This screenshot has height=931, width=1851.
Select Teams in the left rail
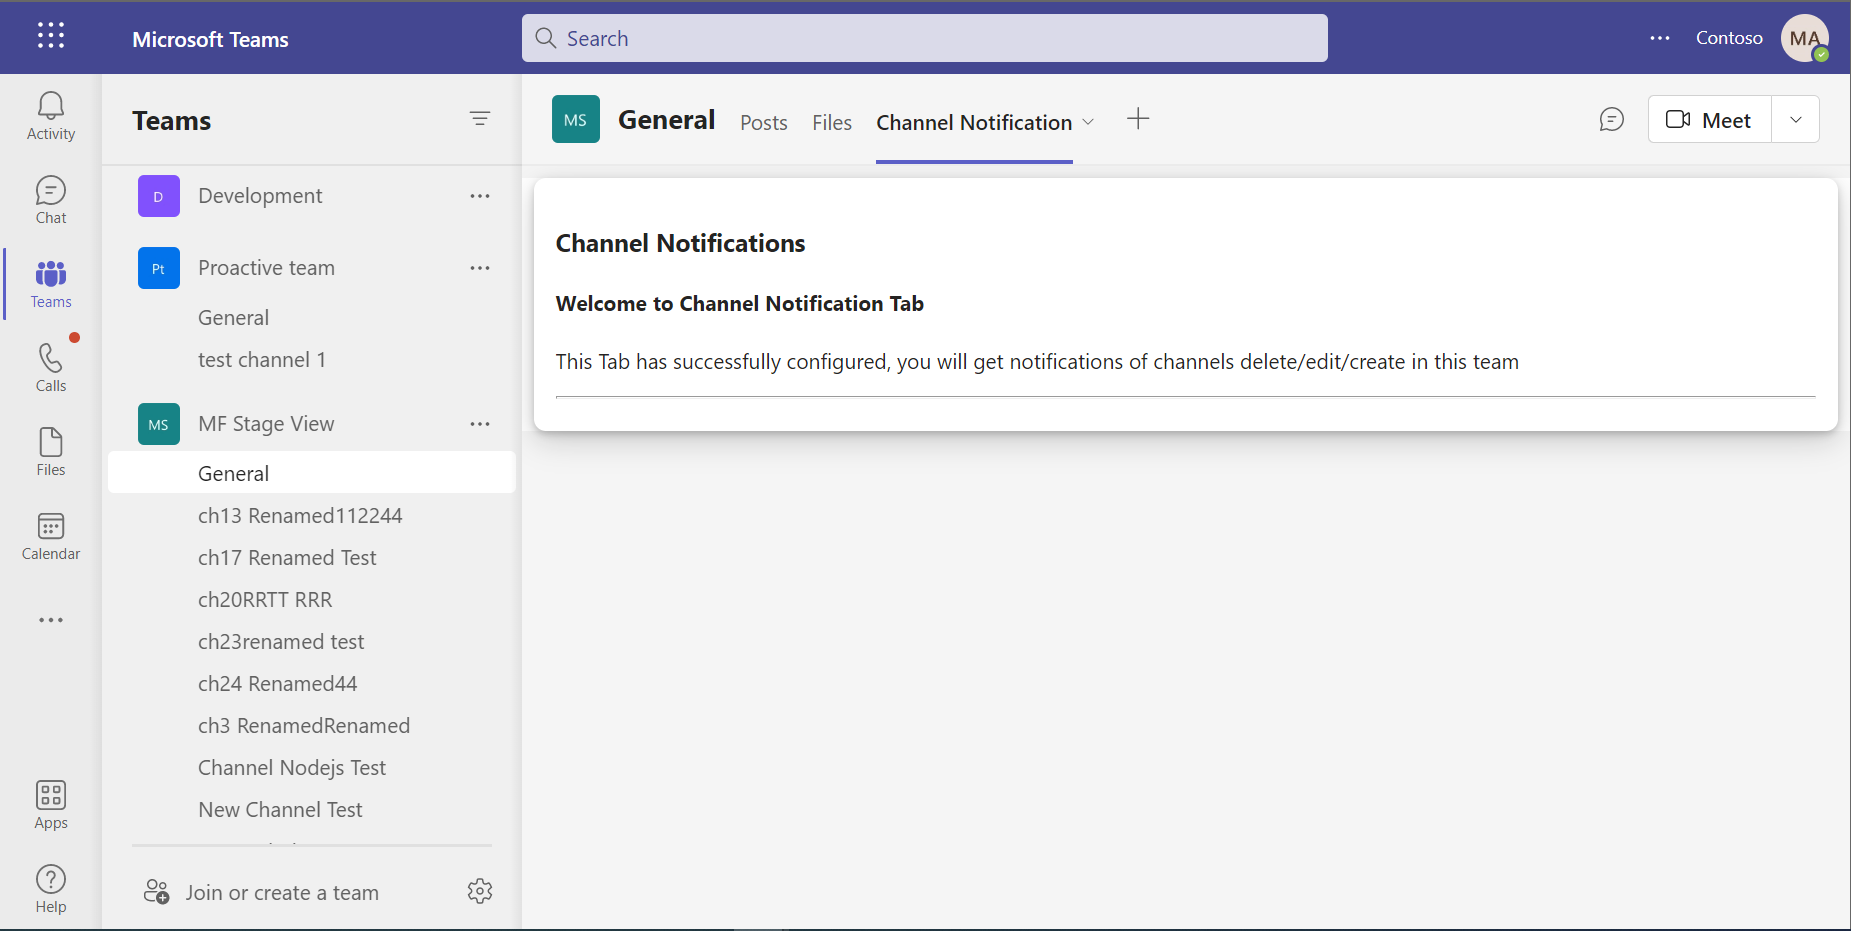(x=51, y=284)
